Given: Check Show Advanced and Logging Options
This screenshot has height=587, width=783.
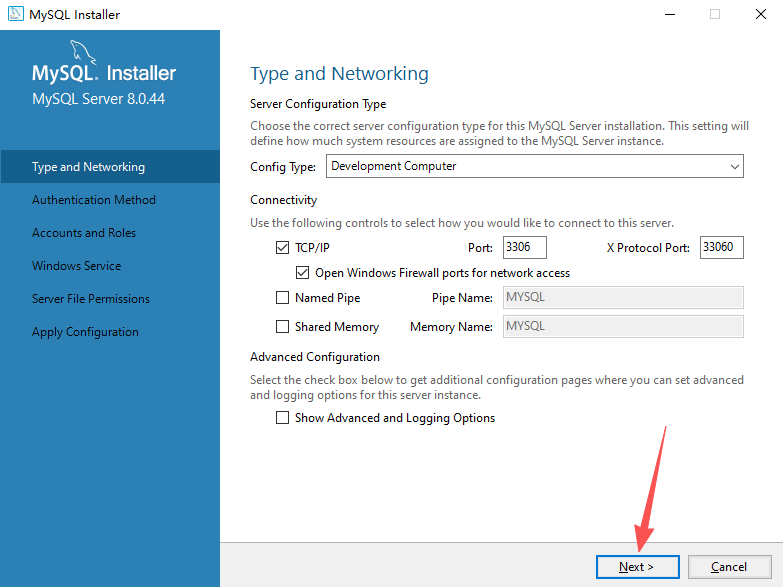Looking at the screenshot, I should pos(282,418).
